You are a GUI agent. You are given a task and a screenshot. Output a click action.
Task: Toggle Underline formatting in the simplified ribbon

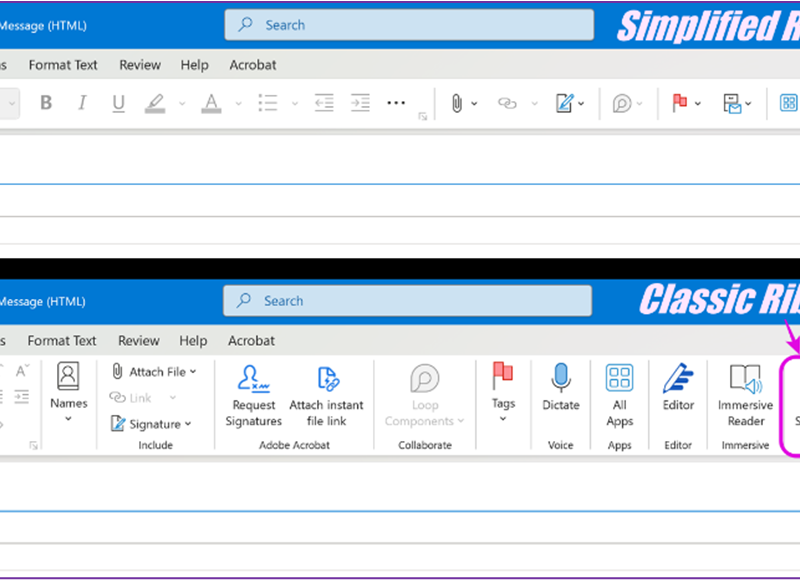[118, 103]
